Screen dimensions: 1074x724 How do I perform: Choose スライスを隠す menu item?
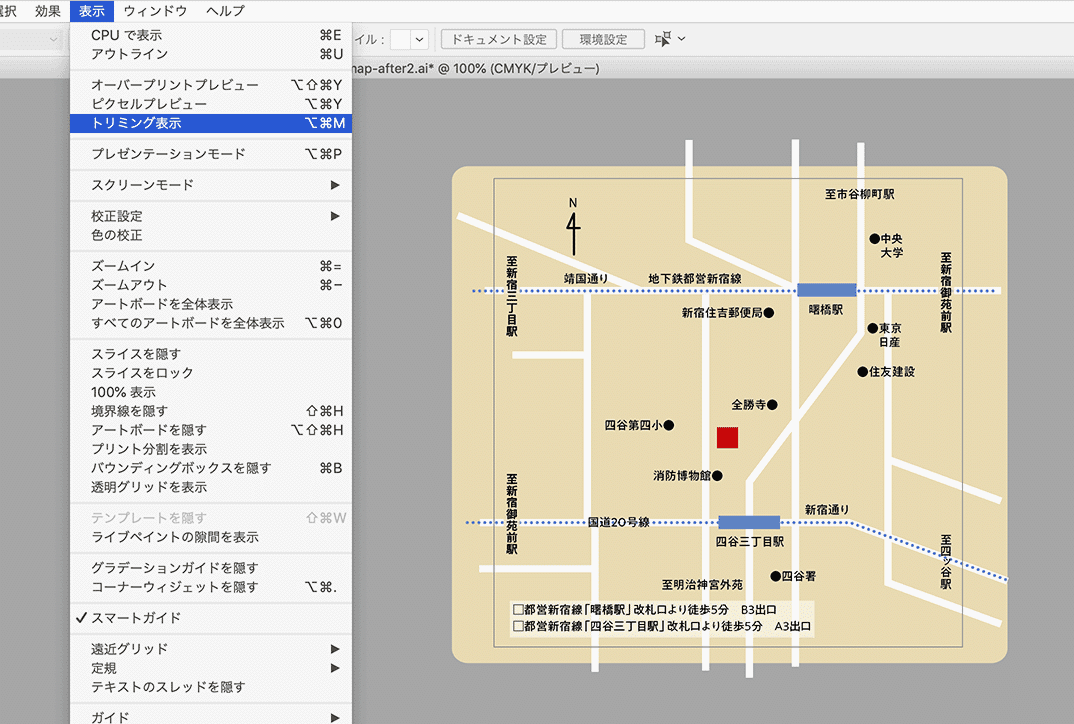pos(211,354)
